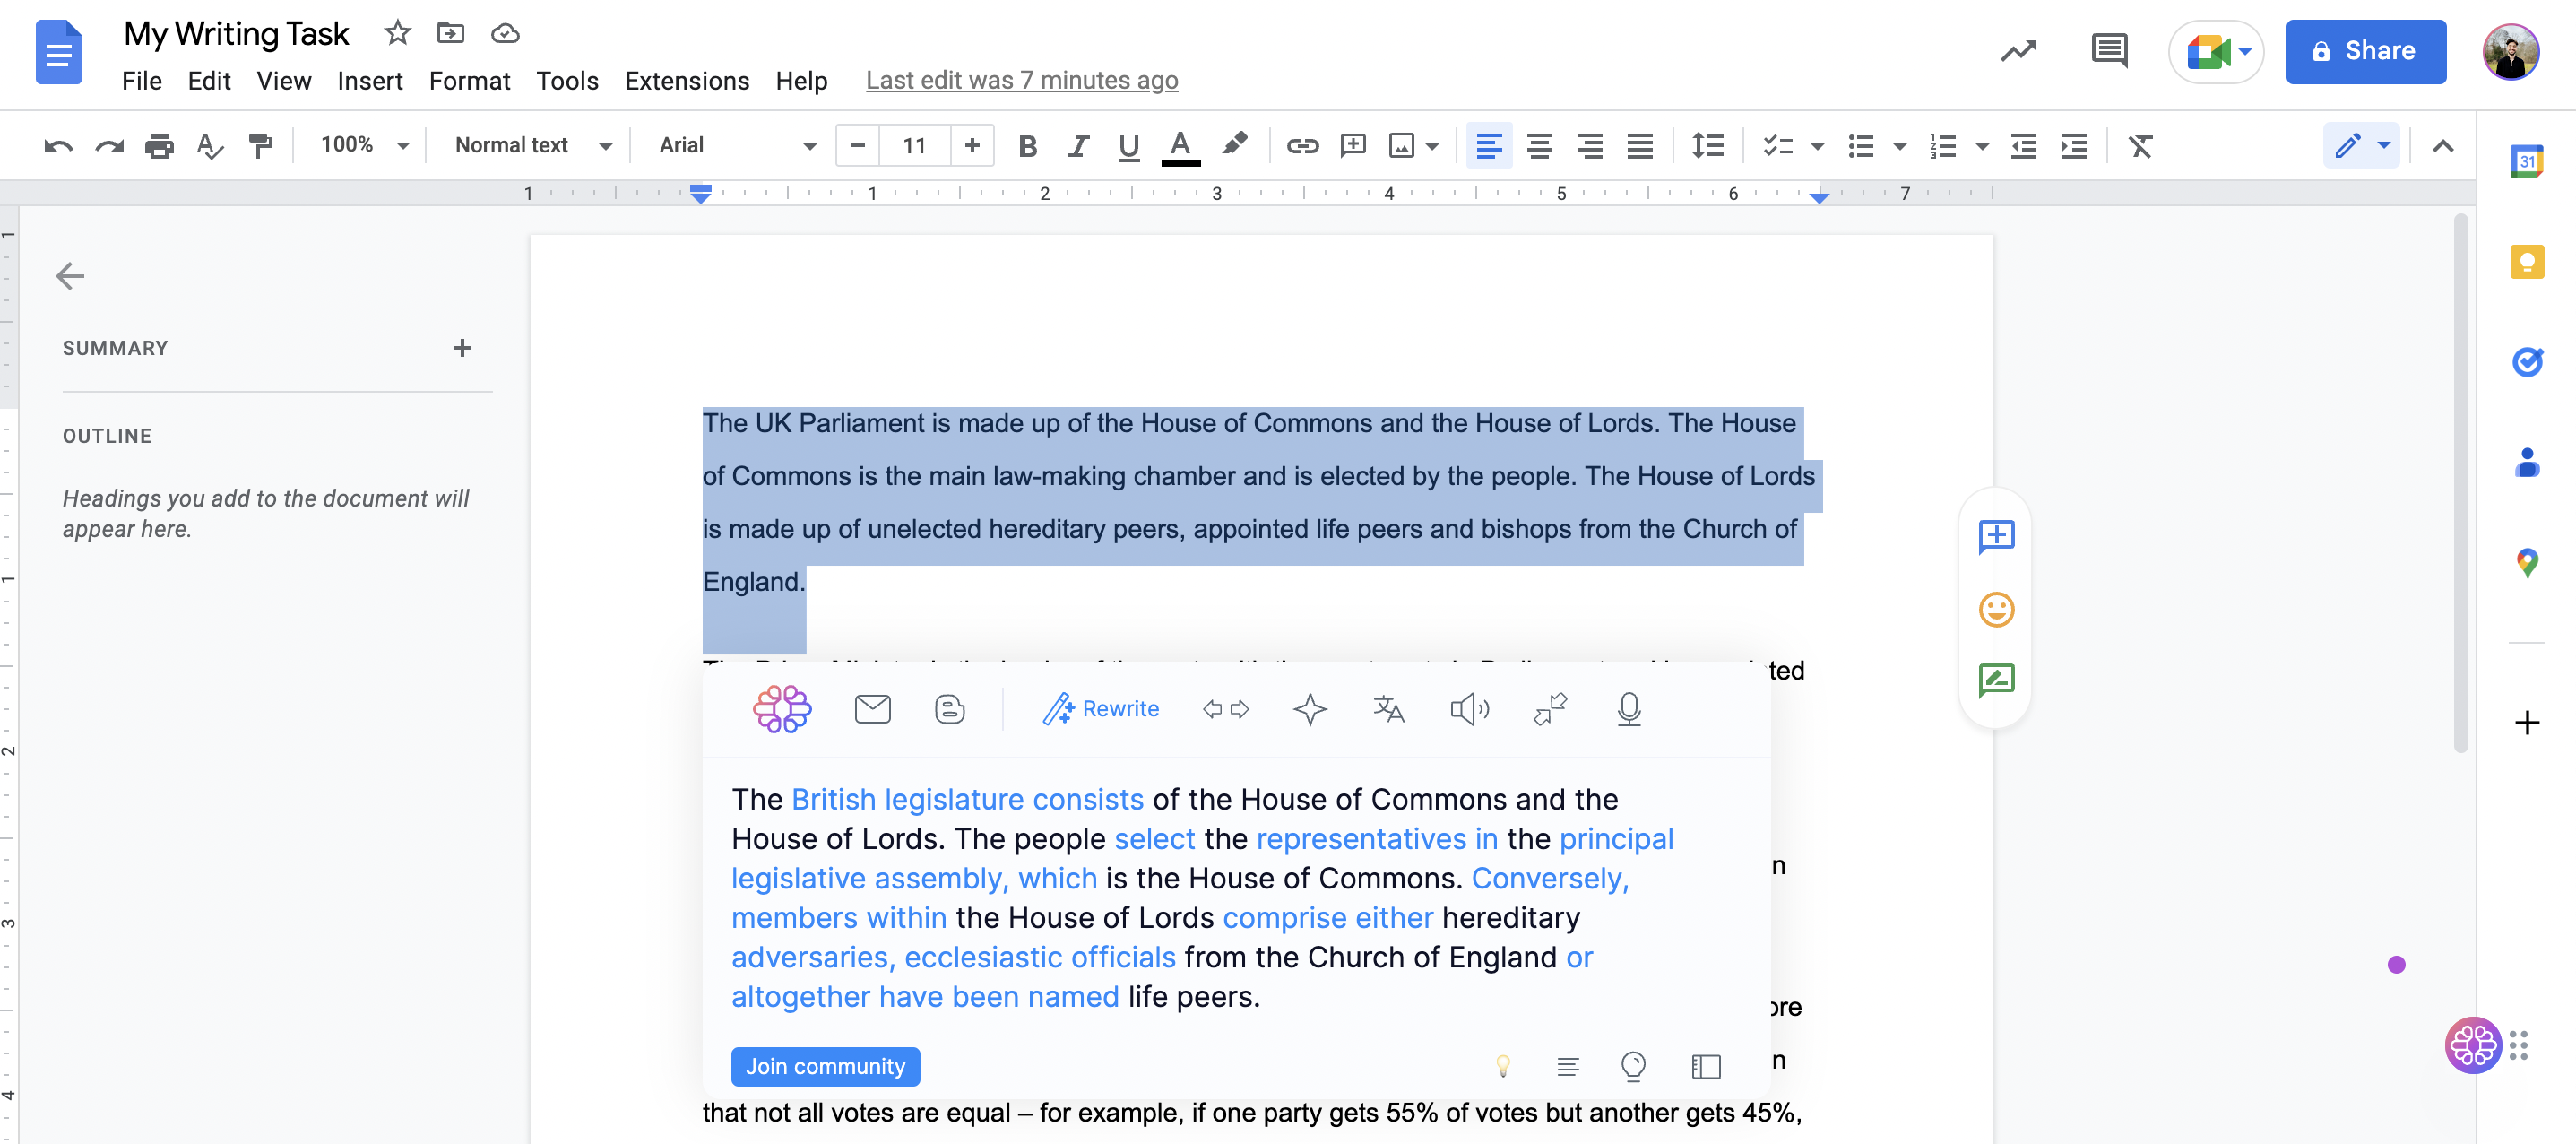Viewport: 2576px width, 1144px height.
Task: Insert a link with chain icon
Action: 1302,146
